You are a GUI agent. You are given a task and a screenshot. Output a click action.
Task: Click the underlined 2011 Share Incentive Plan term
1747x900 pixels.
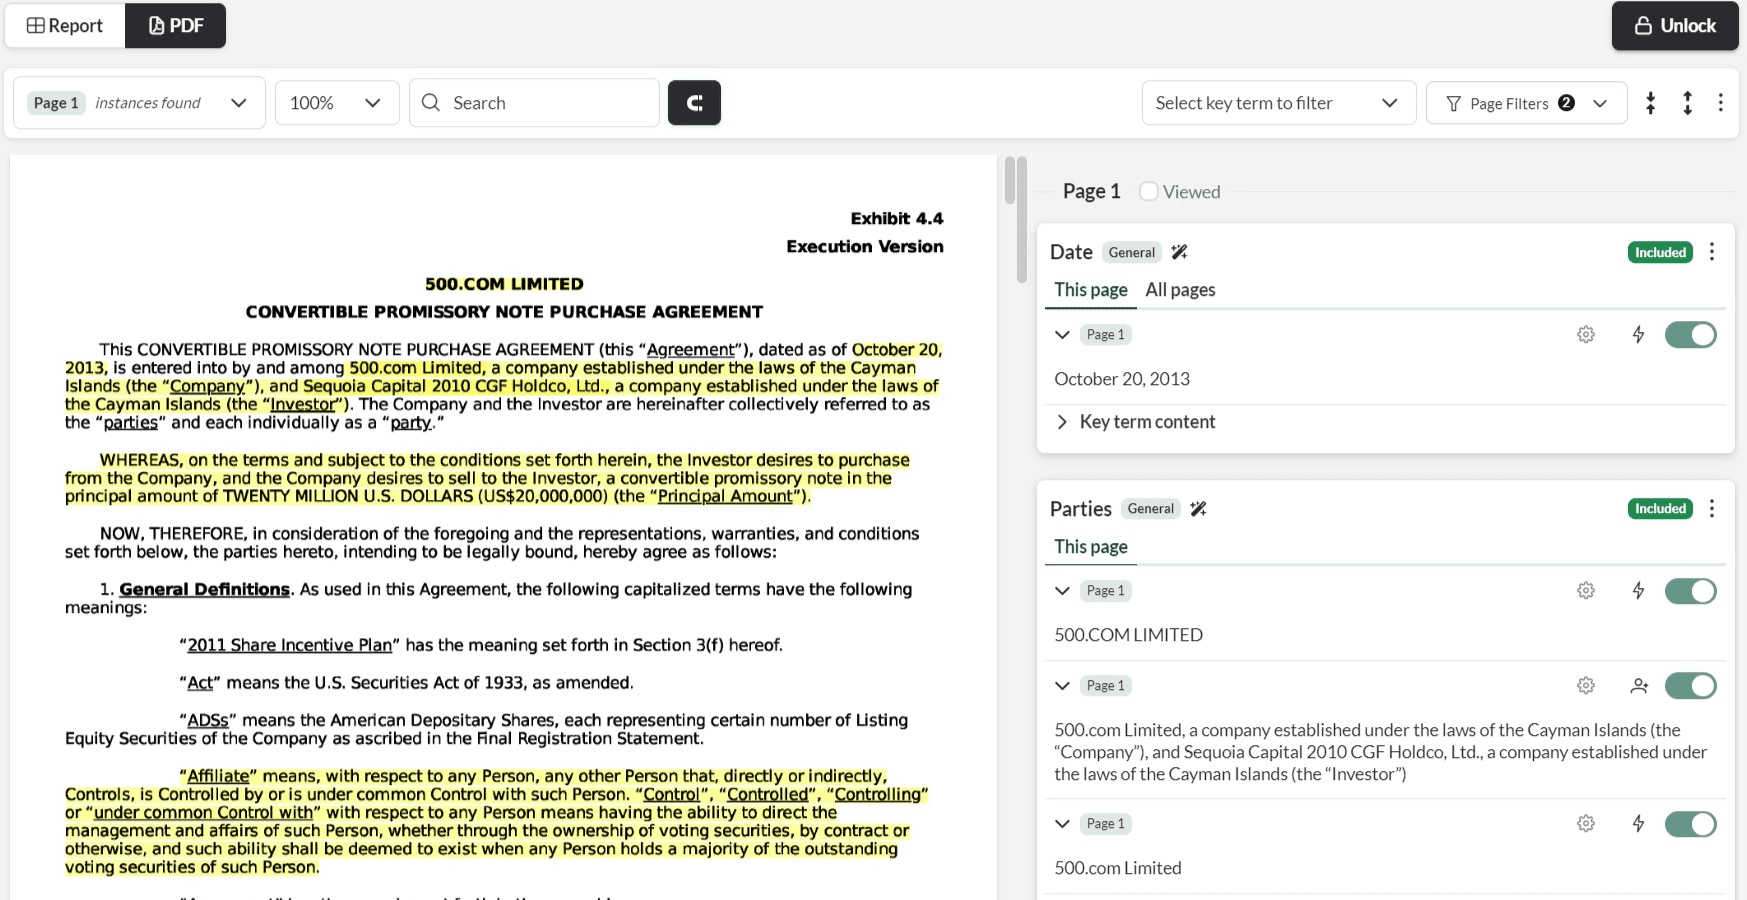pyautogui.click(x=290, y=646)
